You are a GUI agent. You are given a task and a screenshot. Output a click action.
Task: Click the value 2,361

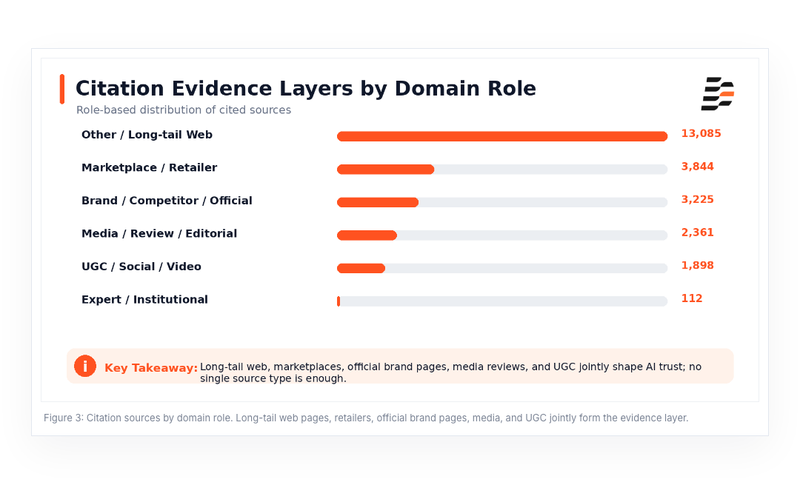point(697,233)
